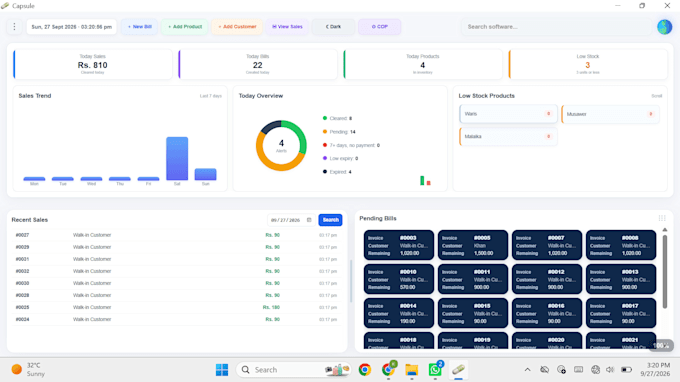The image size is (680, 382).
Task: Open the volume control tray icon
Action: pos(610,370)
